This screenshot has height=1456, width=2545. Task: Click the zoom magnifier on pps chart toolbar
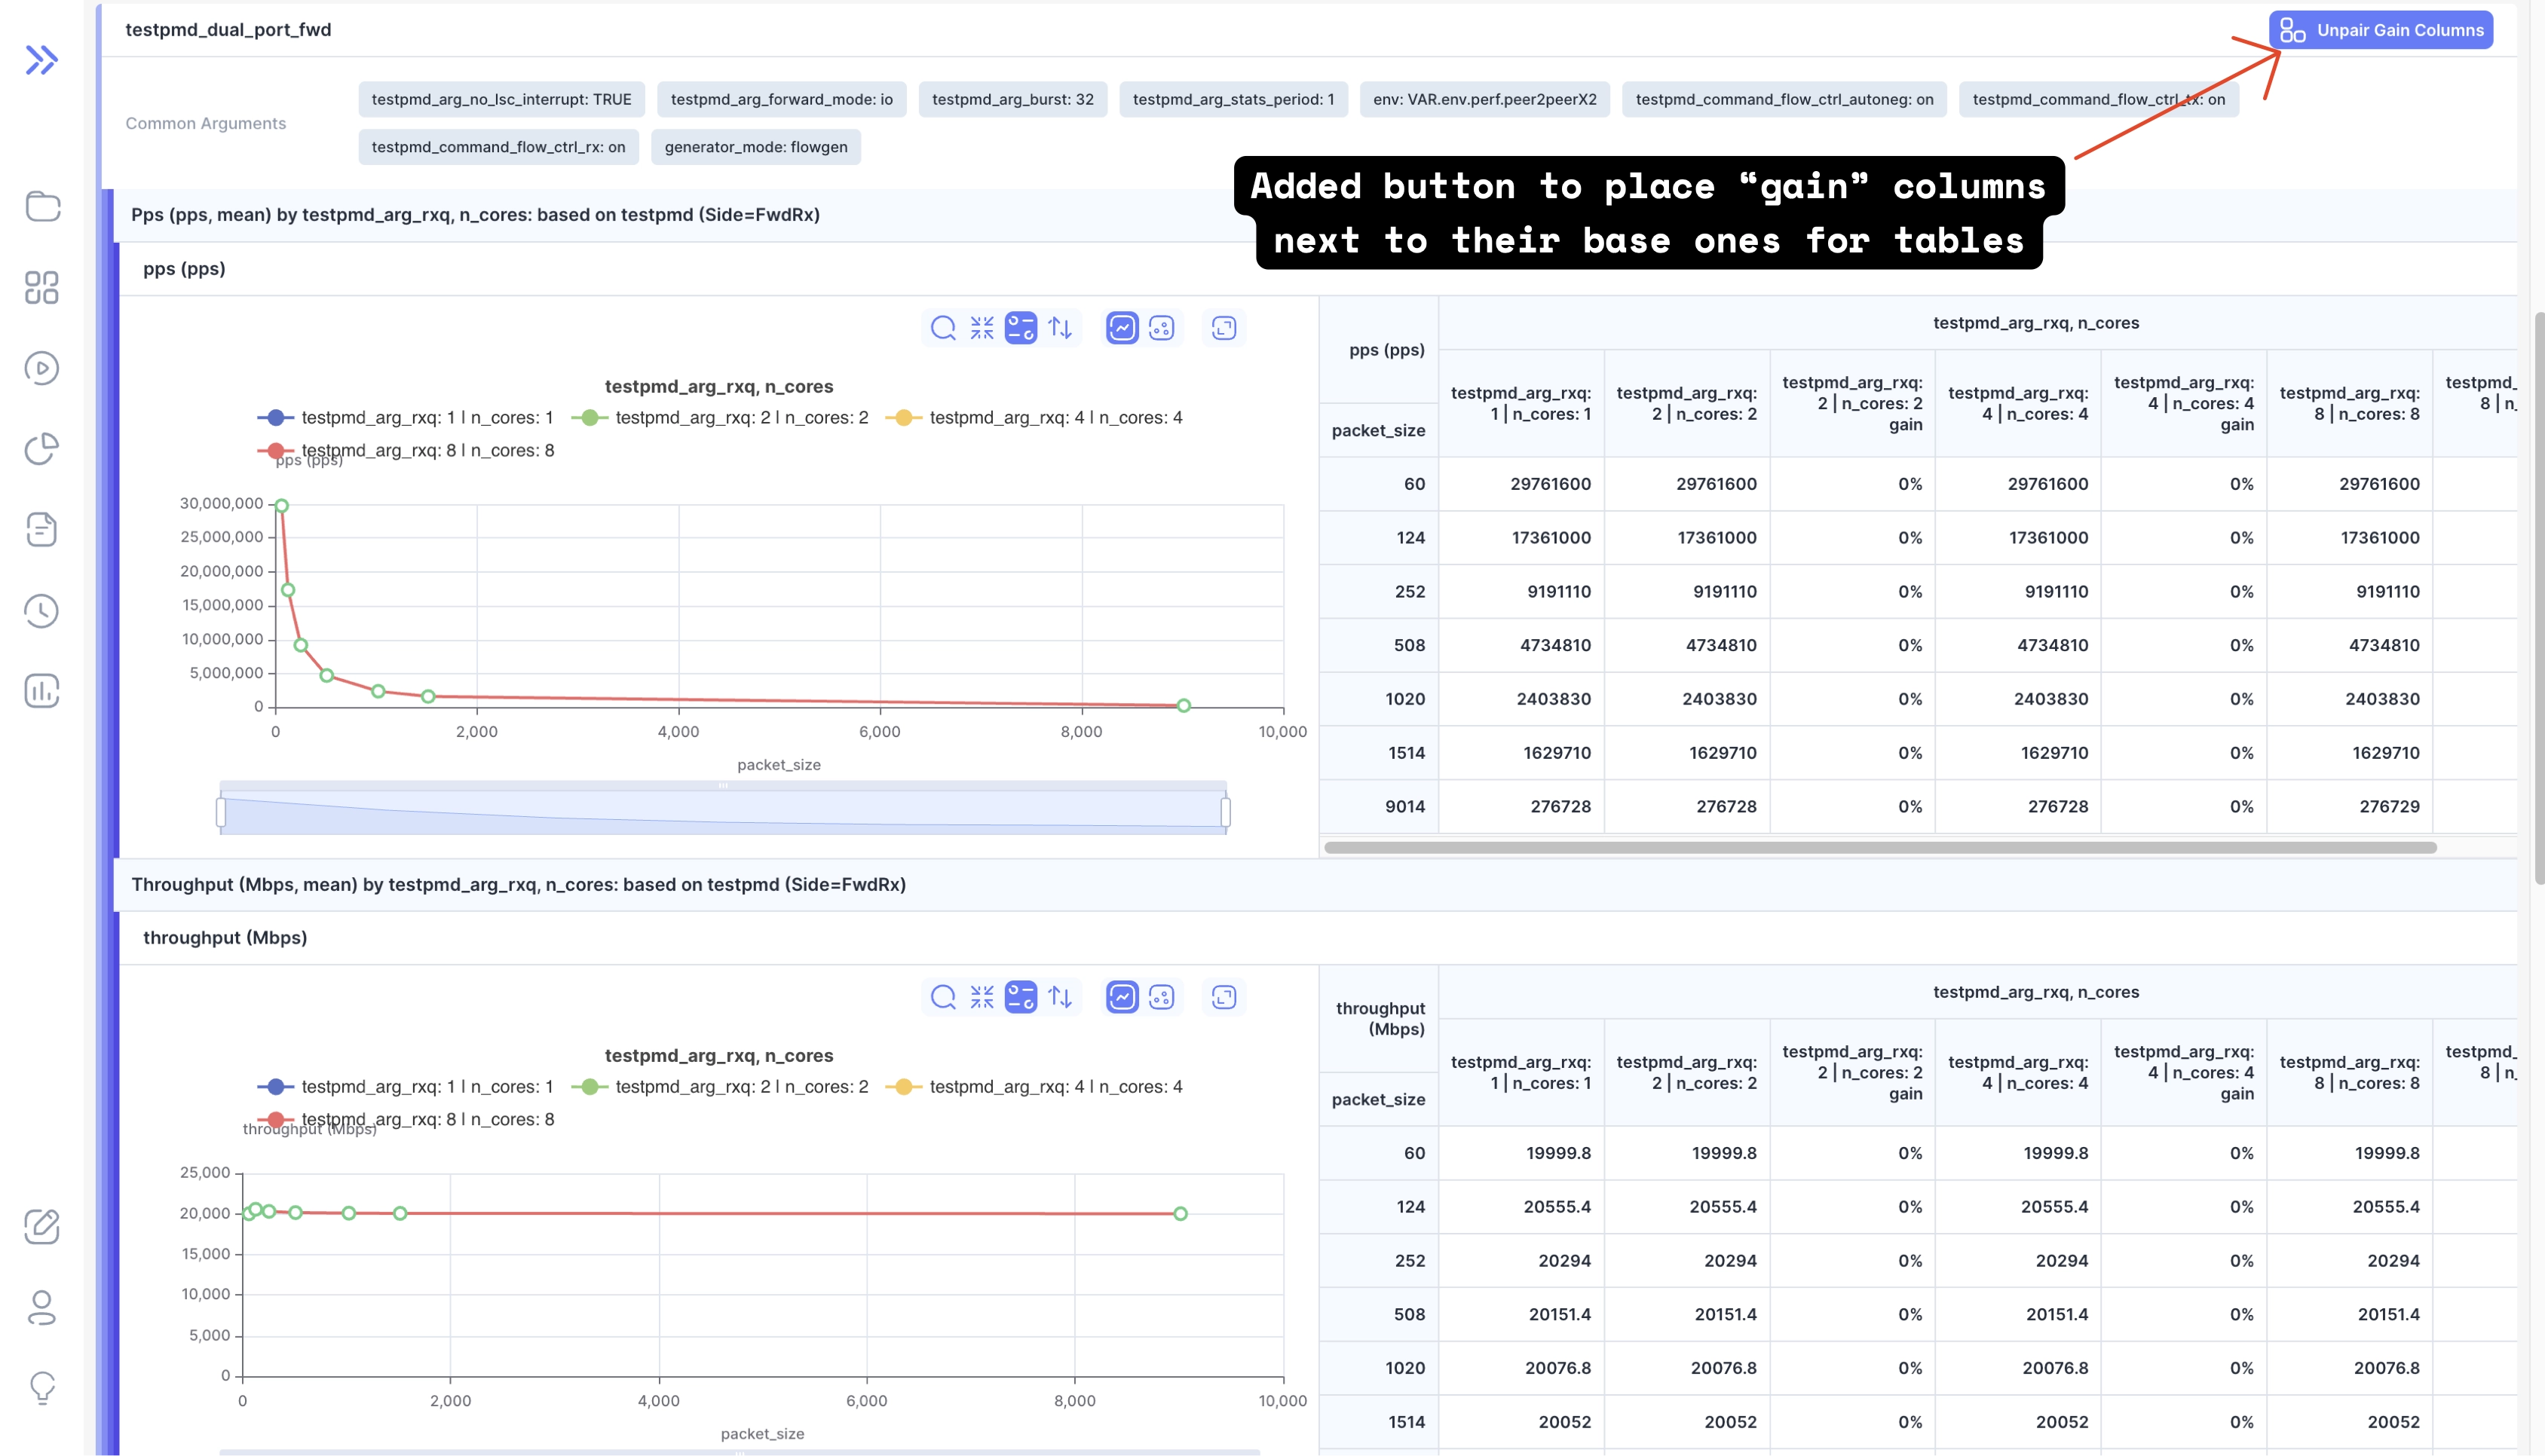[943, 328]
